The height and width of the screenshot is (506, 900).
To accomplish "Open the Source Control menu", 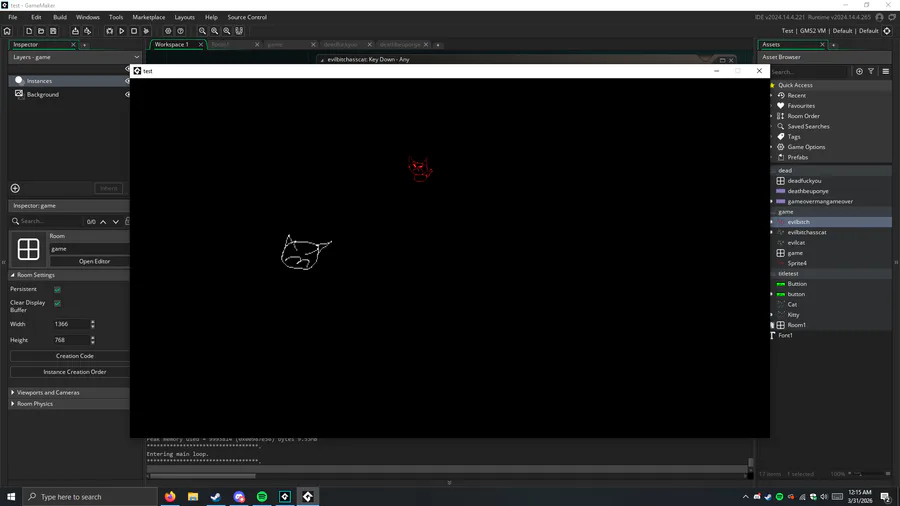I will click(247, 17).
